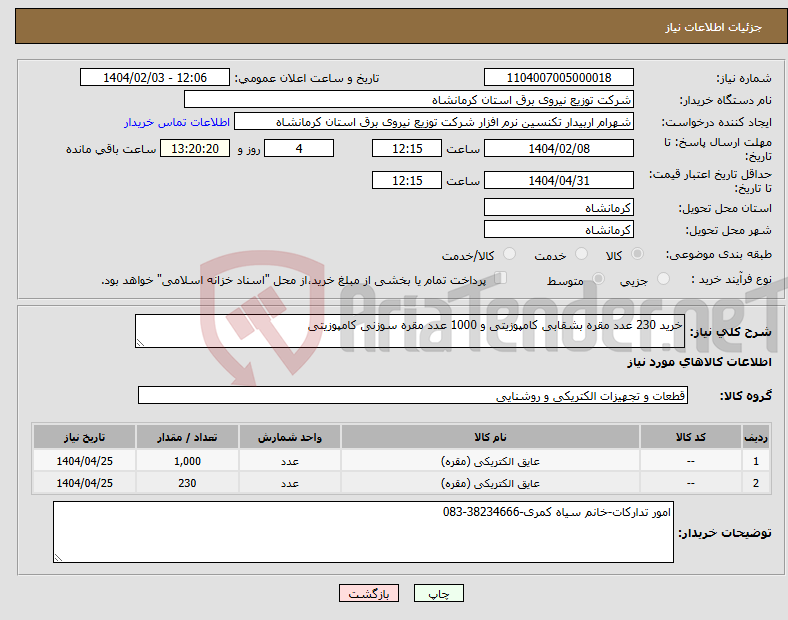The height and width of the screenshot is (620, 788).
Task: Click the validity time field beside 1404/04/31
Action: [407, 180]
